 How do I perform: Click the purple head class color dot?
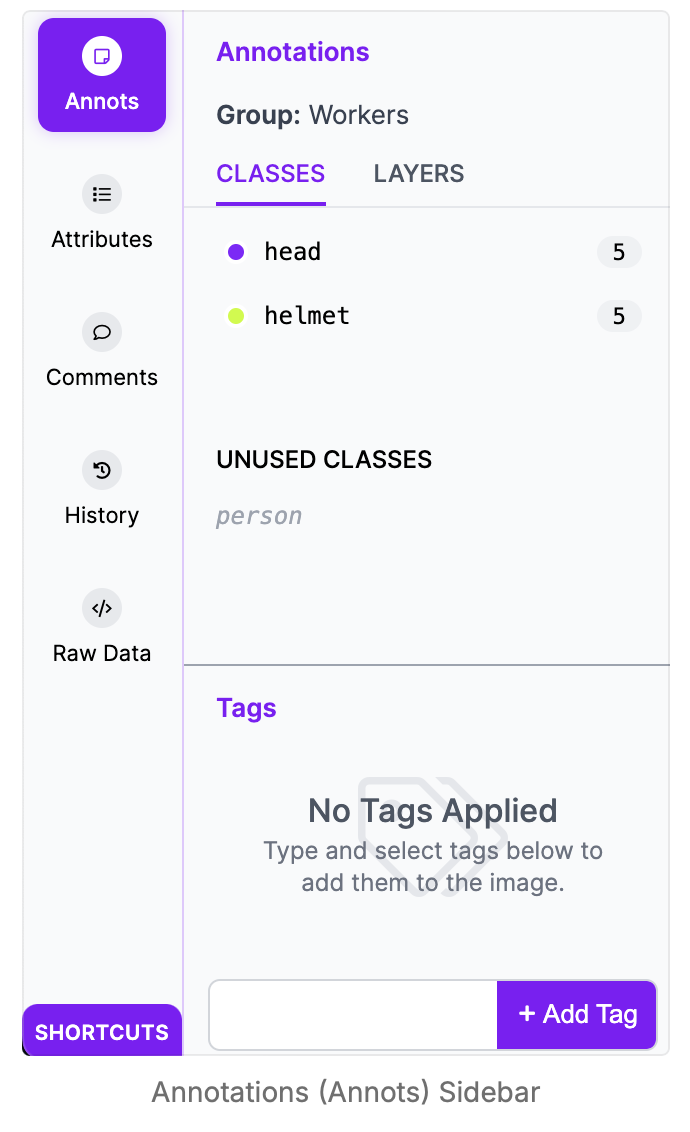236,252
